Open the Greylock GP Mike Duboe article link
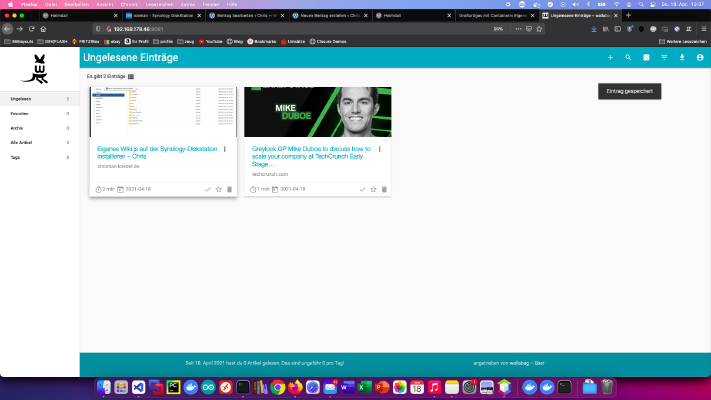The height and width of the screenshot is (400, 711). [x=312, y=156]
